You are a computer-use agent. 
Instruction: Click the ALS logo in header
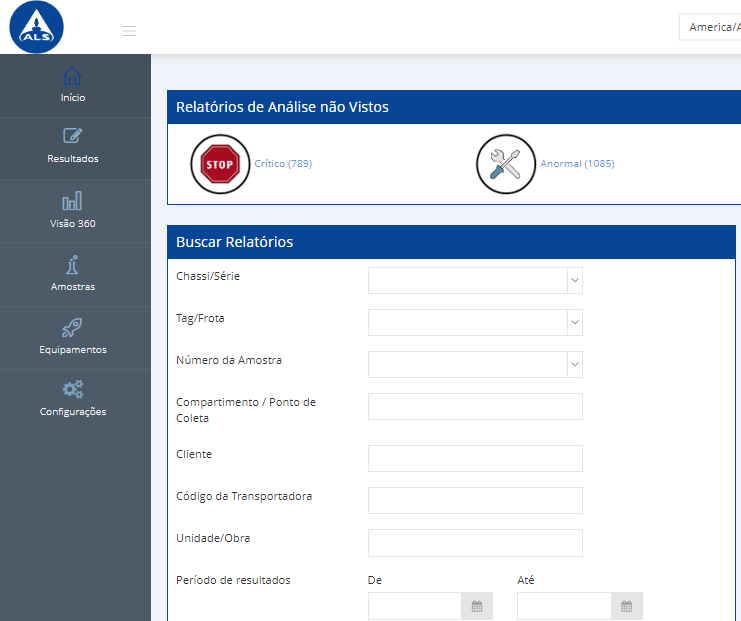(x=36, y=27)
